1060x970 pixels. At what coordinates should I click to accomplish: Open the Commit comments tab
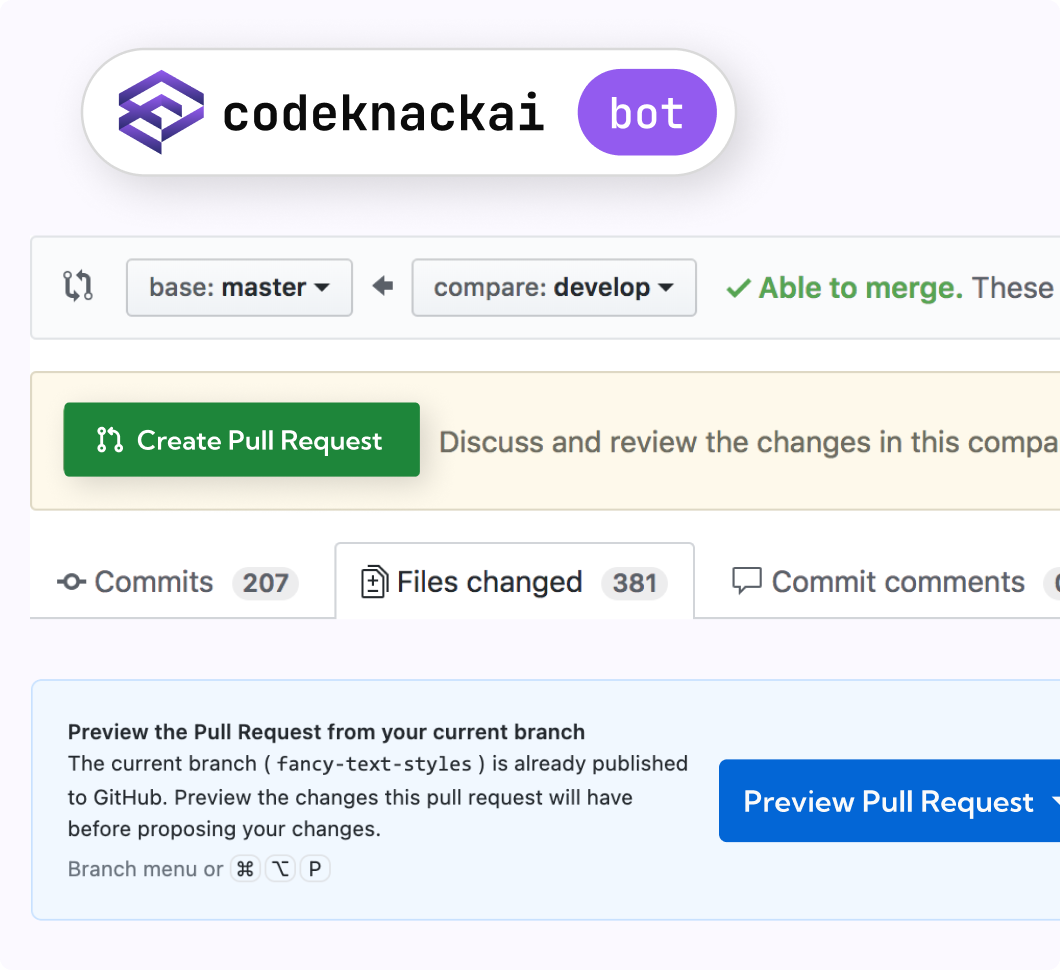coord(897,582)
